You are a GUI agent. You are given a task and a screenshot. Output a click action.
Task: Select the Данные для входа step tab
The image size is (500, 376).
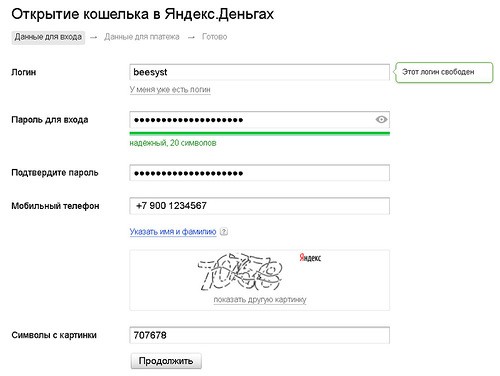(48, 37)
